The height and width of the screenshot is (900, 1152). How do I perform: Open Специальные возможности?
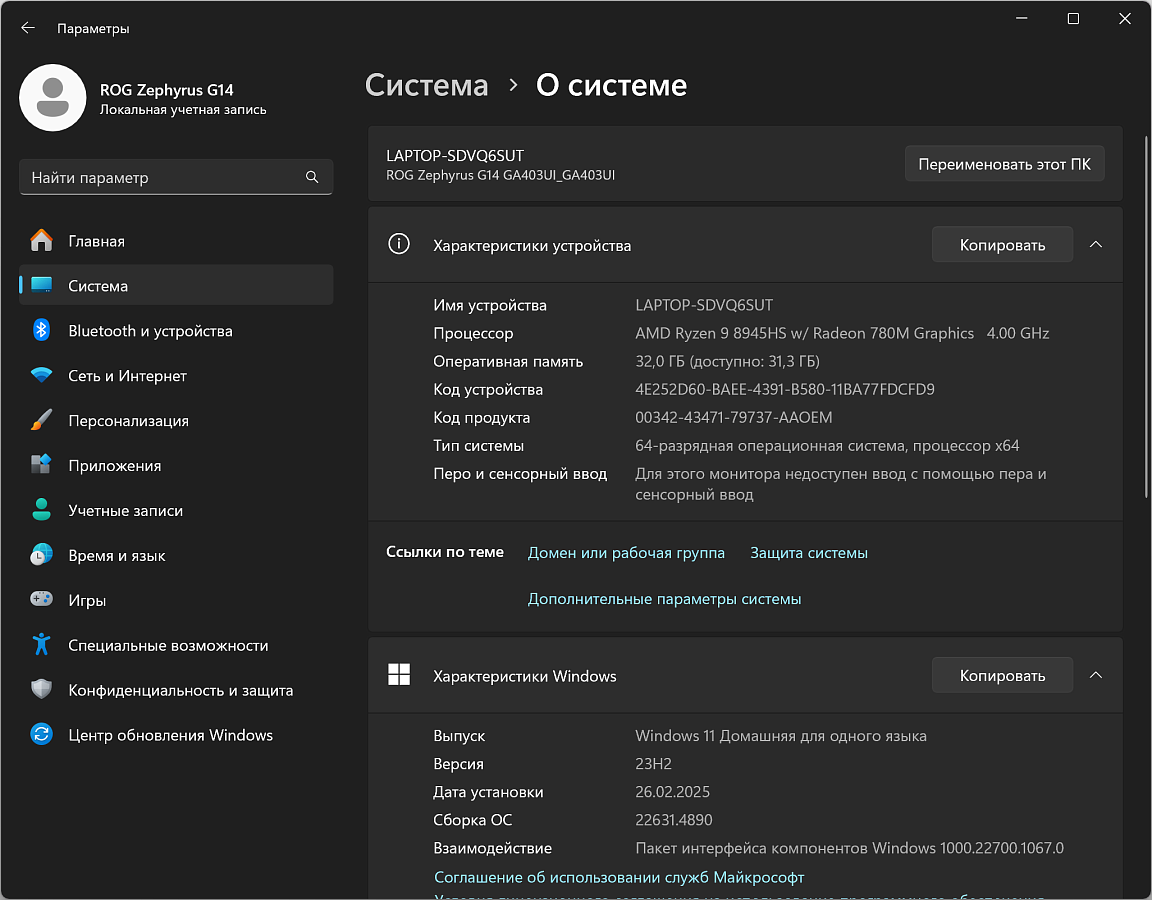point(176,644)
